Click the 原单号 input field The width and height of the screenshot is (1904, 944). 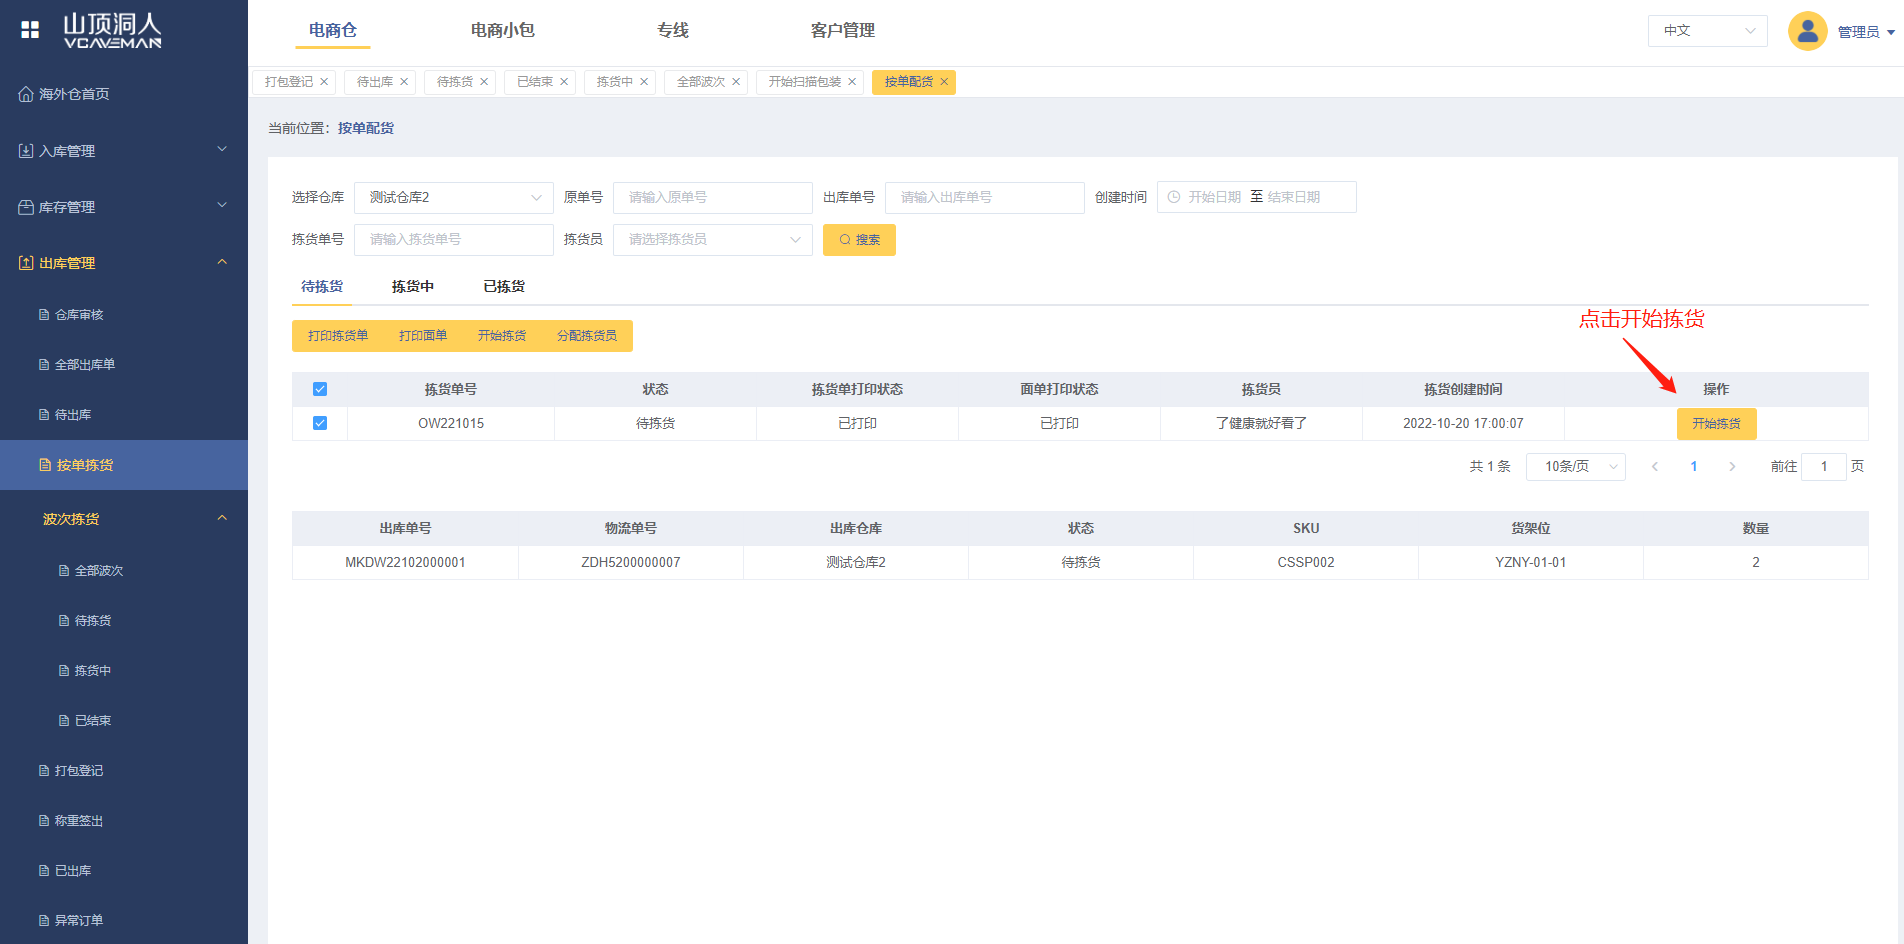pos(712,198)
